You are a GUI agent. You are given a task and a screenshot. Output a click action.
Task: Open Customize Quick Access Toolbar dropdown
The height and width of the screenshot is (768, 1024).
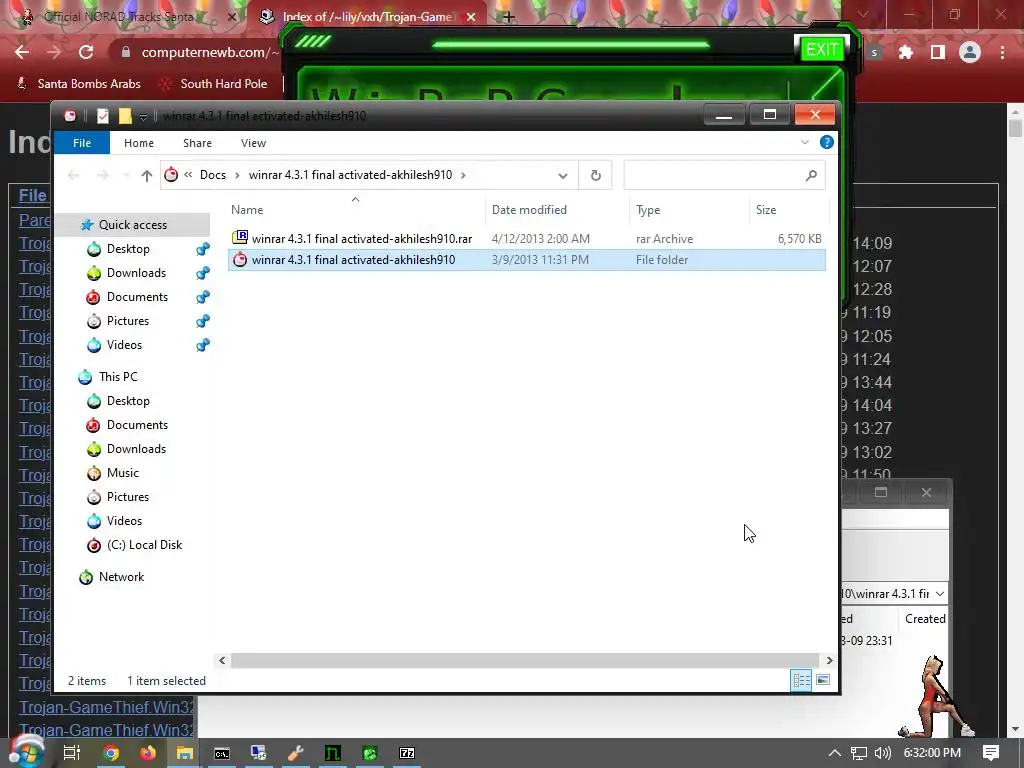(x=143, y=117)
